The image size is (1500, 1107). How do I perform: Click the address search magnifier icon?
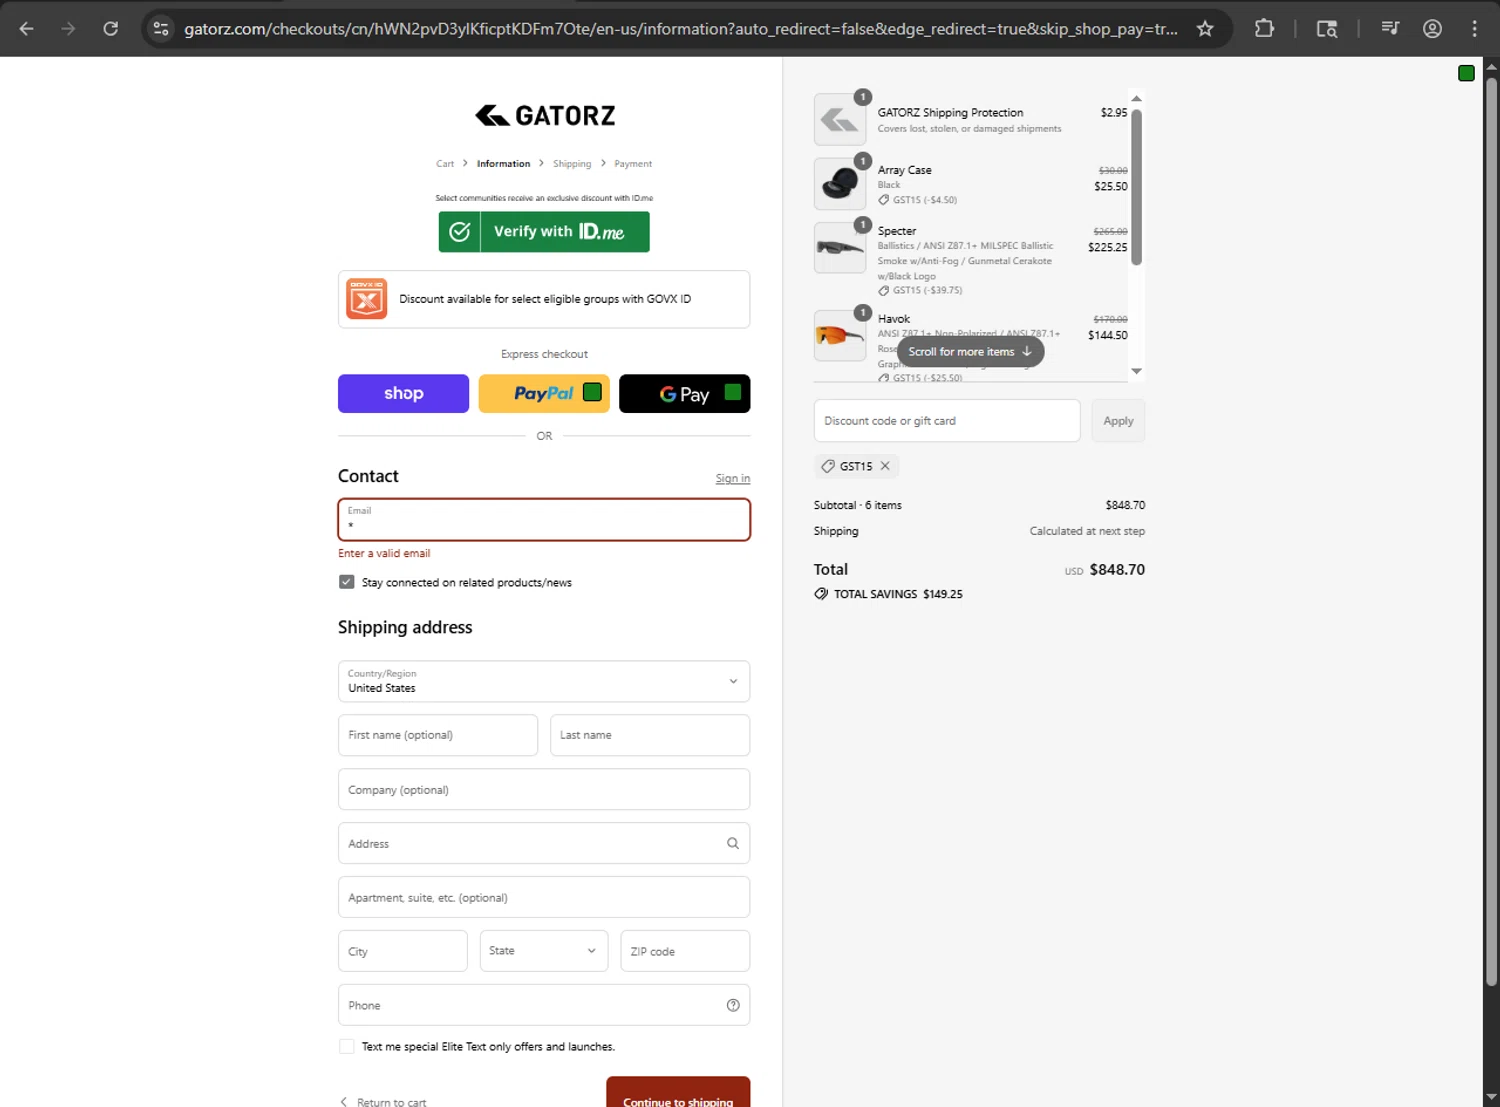coord(733,844)
